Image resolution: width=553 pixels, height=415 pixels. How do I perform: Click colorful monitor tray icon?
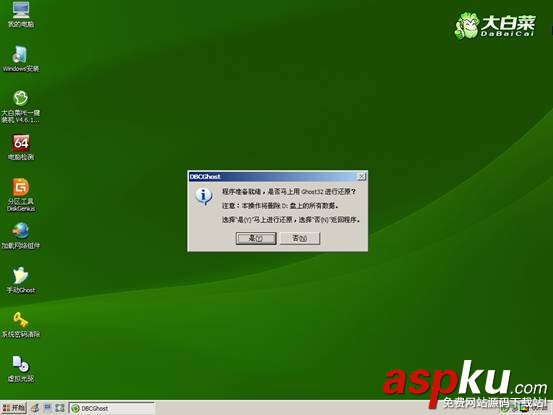click(x=524, y=409)
